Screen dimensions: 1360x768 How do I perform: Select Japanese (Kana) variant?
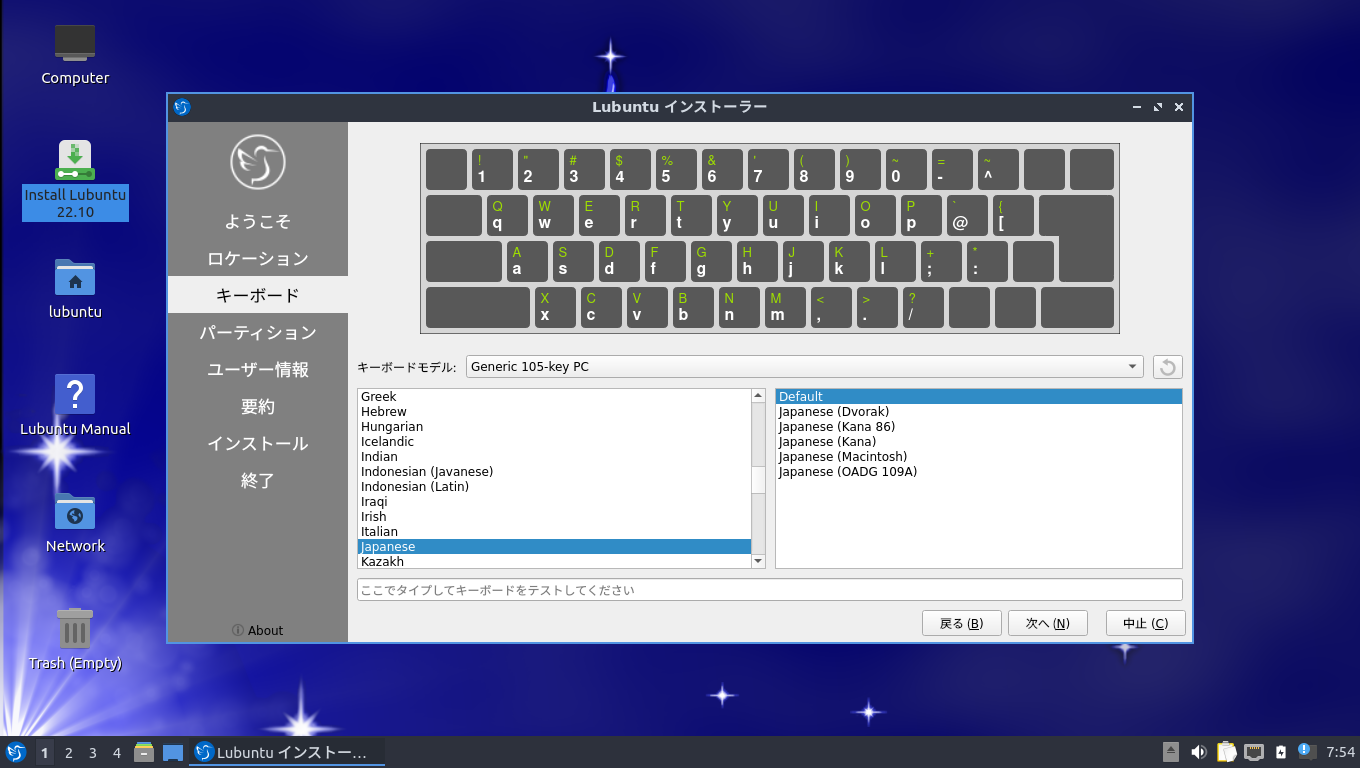click(x=979, y=442)
